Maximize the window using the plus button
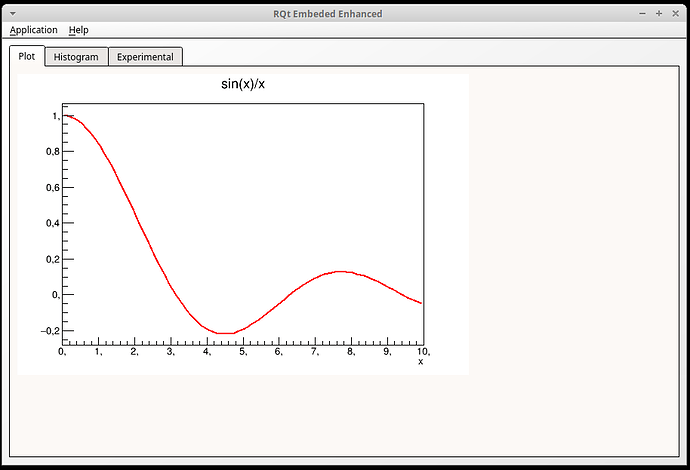Screen dimensions: 690x470 [x=659, y=13]
